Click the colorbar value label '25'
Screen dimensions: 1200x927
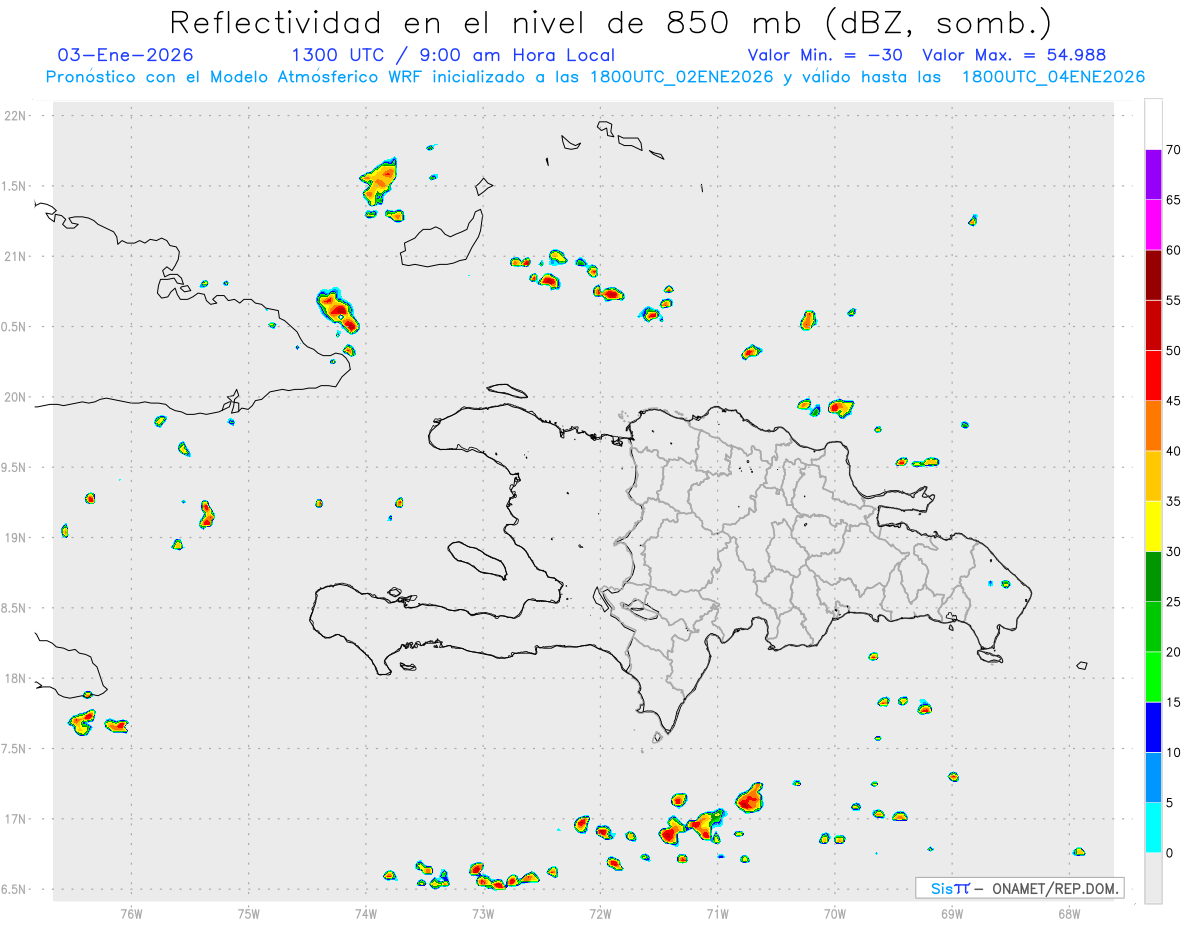[1174, 602]
